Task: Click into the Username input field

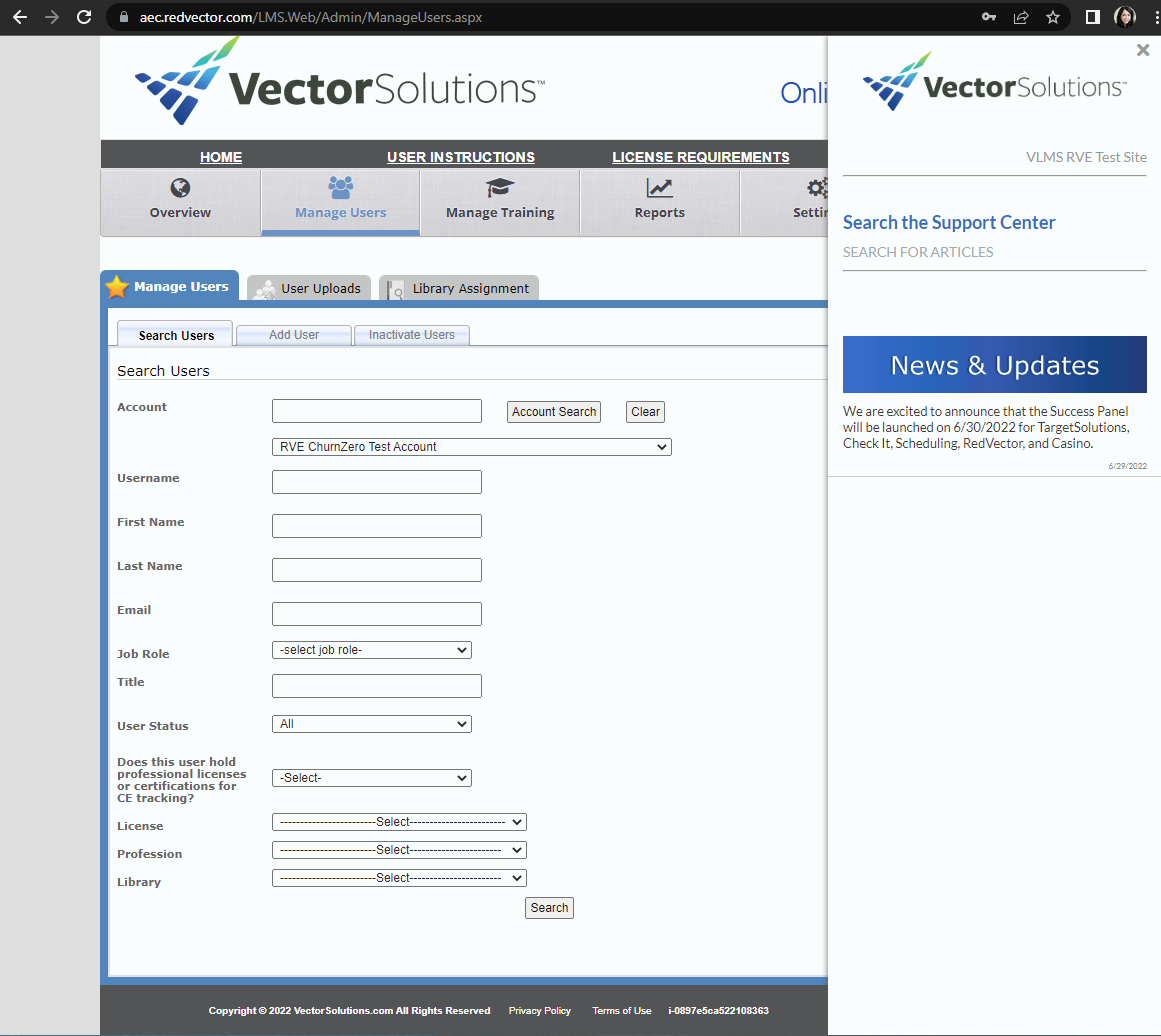Action: pyautogui.click(x=377, y=482)
